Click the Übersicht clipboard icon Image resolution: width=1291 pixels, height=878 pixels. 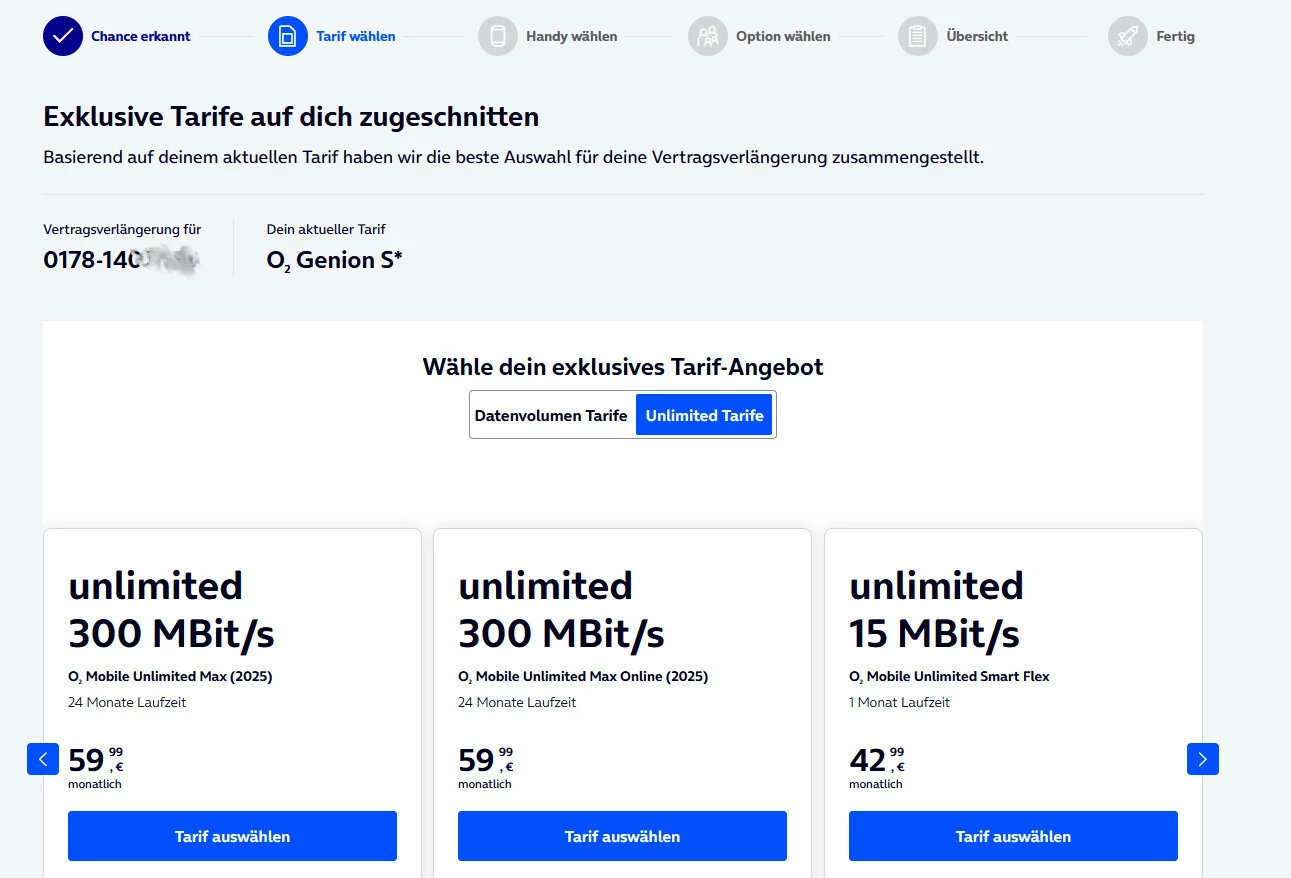coord(918,36)
